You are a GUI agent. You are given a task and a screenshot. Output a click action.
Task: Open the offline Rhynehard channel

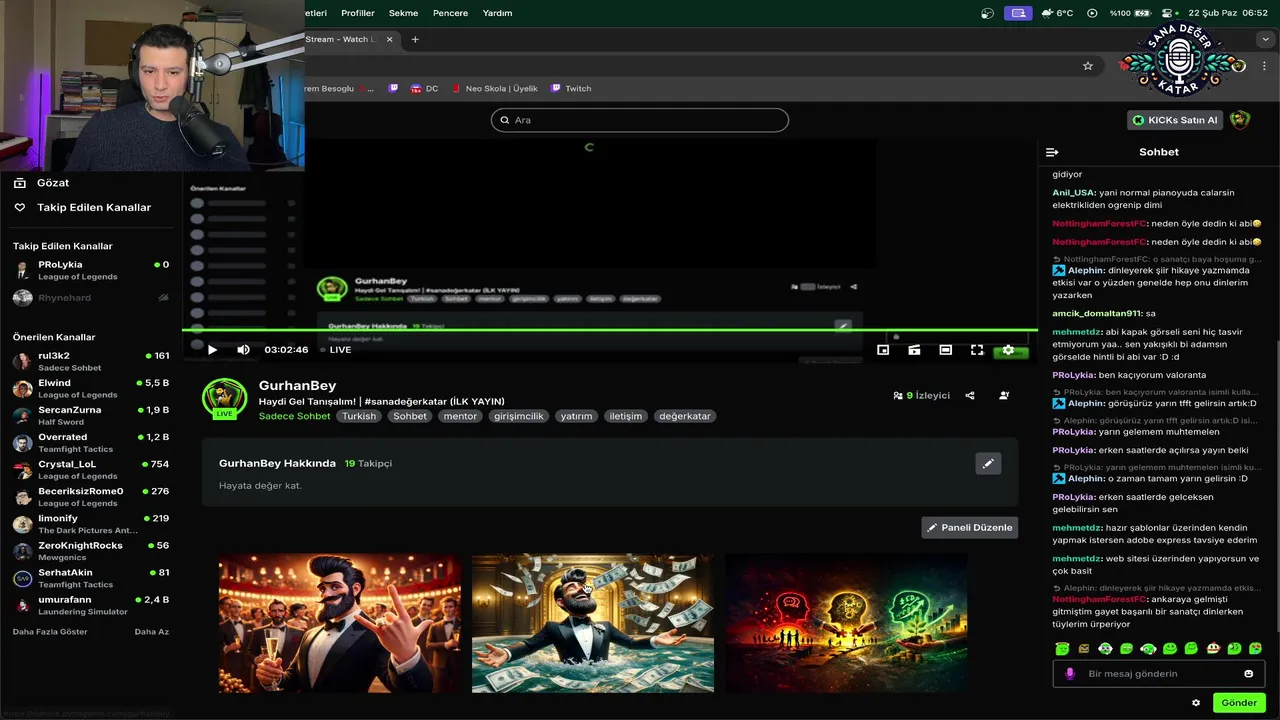90,297
